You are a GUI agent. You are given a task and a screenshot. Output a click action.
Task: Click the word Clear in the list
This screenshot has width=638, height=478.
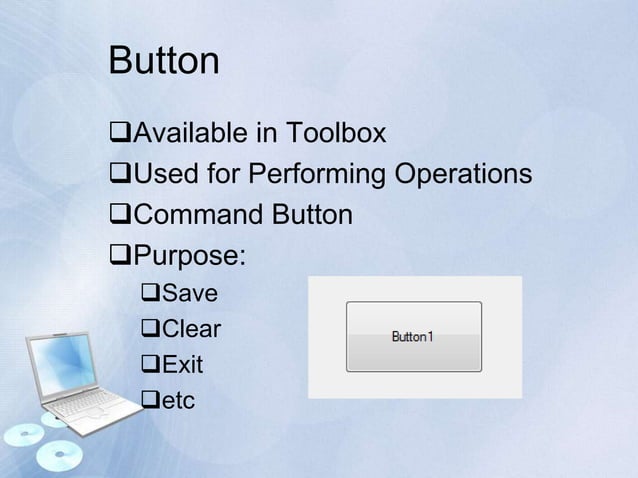pos(192,328)
